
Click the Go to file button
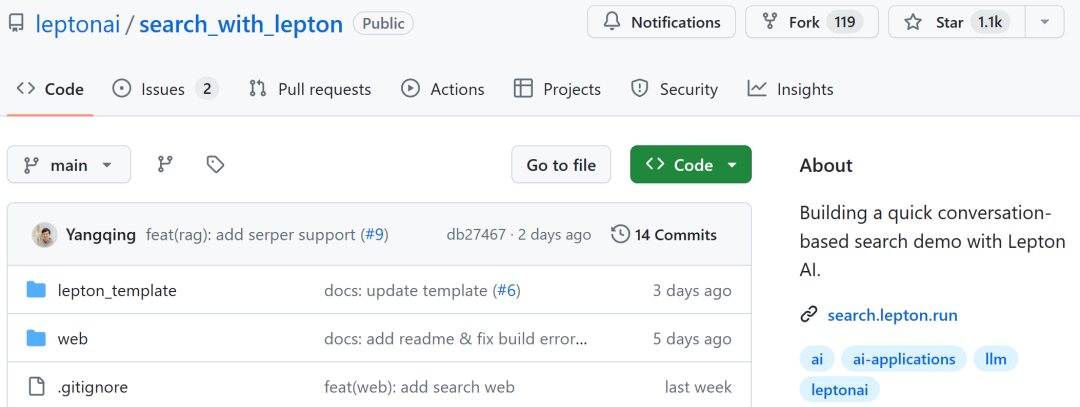tap(561, 165)
